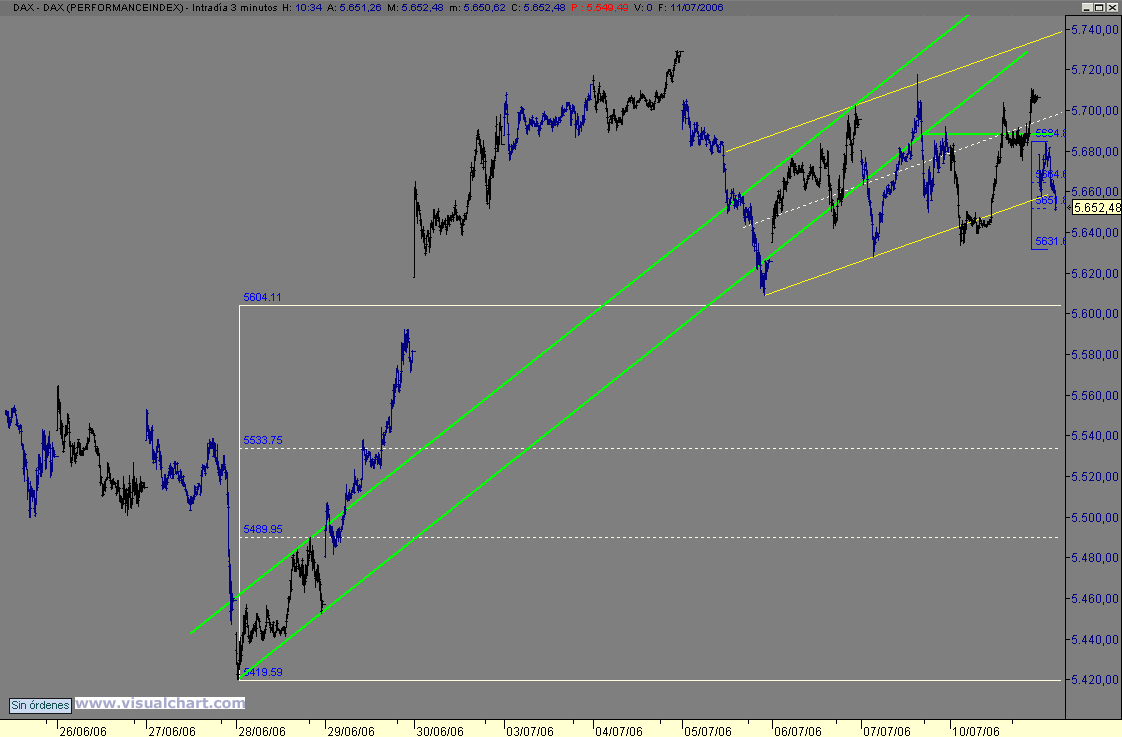Click the 'V: 0' volume readout

tap(643, 7)
